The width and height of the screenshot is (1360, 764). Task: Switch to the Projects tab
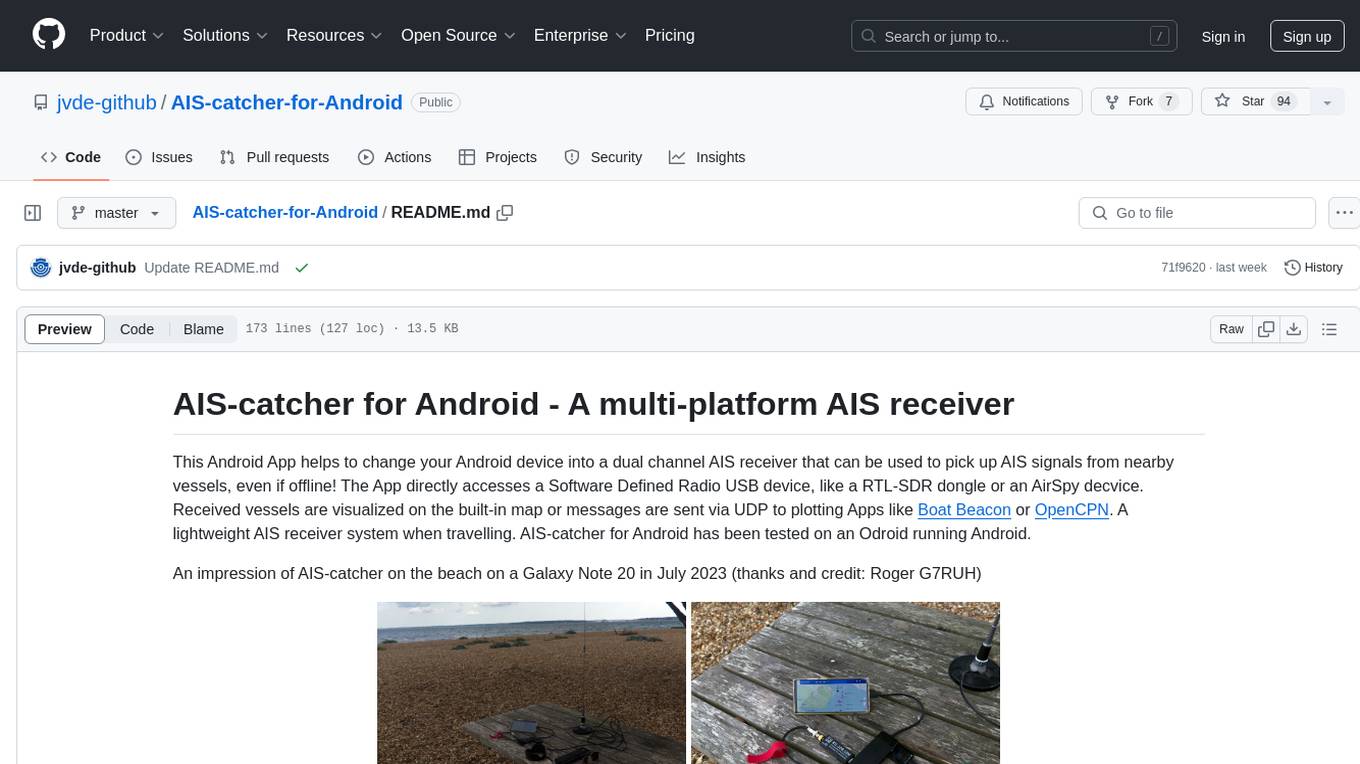point(498,157)
